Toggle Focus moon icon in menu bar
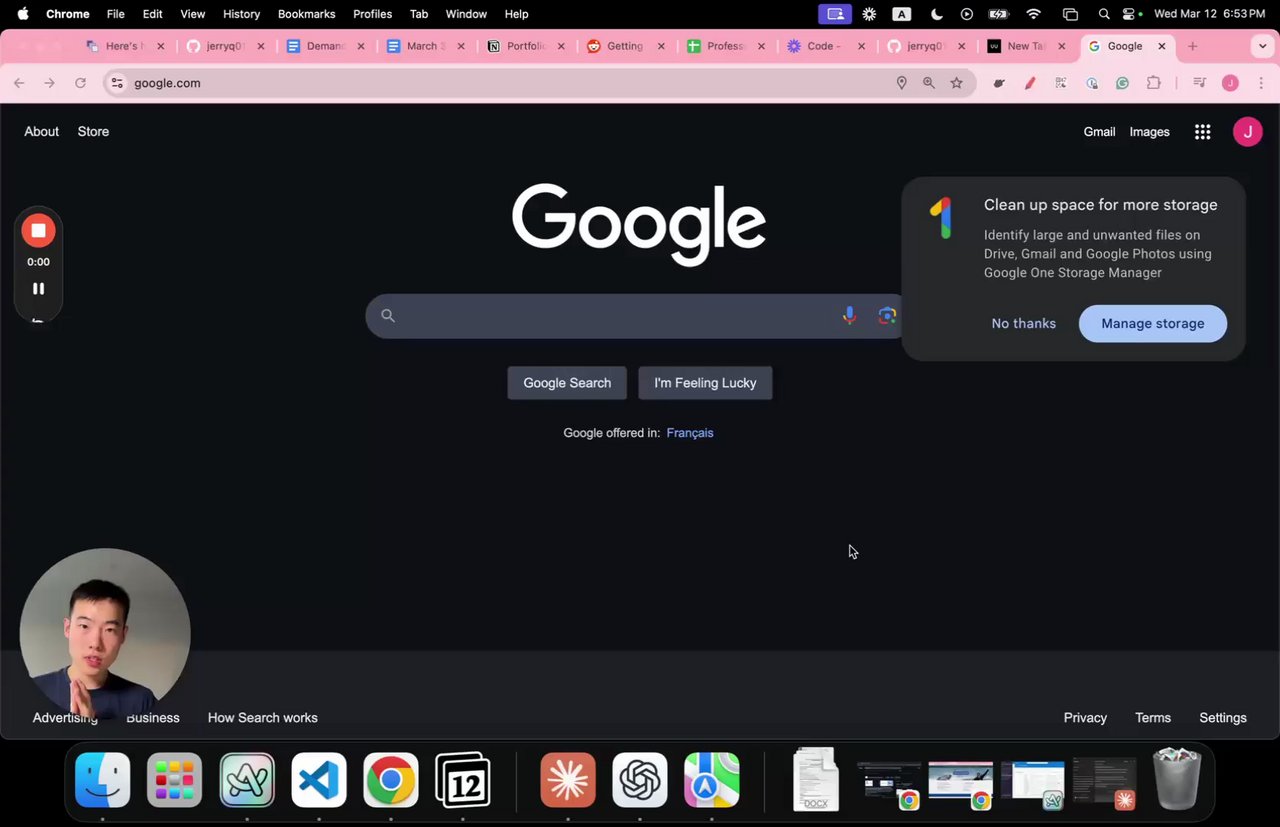Viewport: 1280px width, 827px height. click(x=936, y=14)
